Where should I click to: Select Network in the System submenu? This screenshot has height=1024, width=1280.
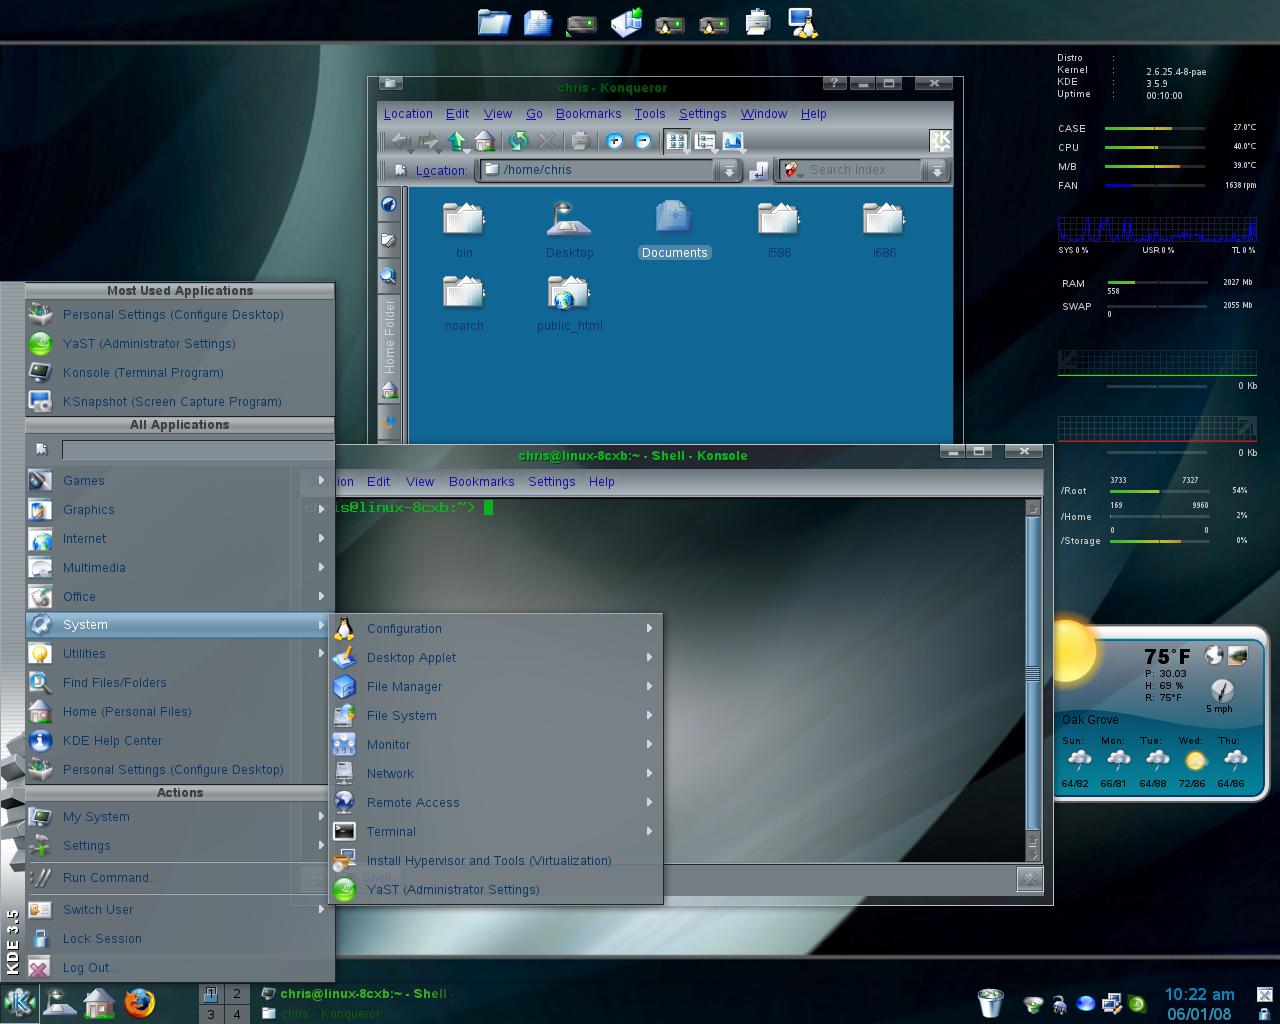[495, 773]
